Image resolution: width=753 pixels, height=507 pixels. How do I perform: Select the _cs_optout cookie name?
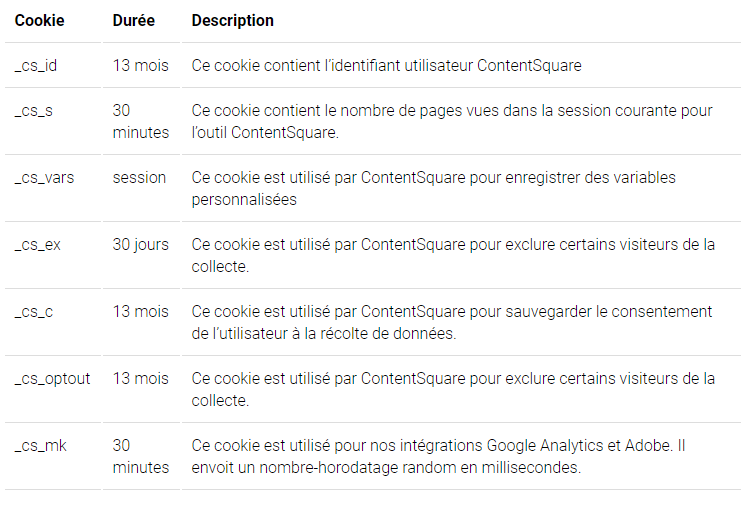coord(52,379)
